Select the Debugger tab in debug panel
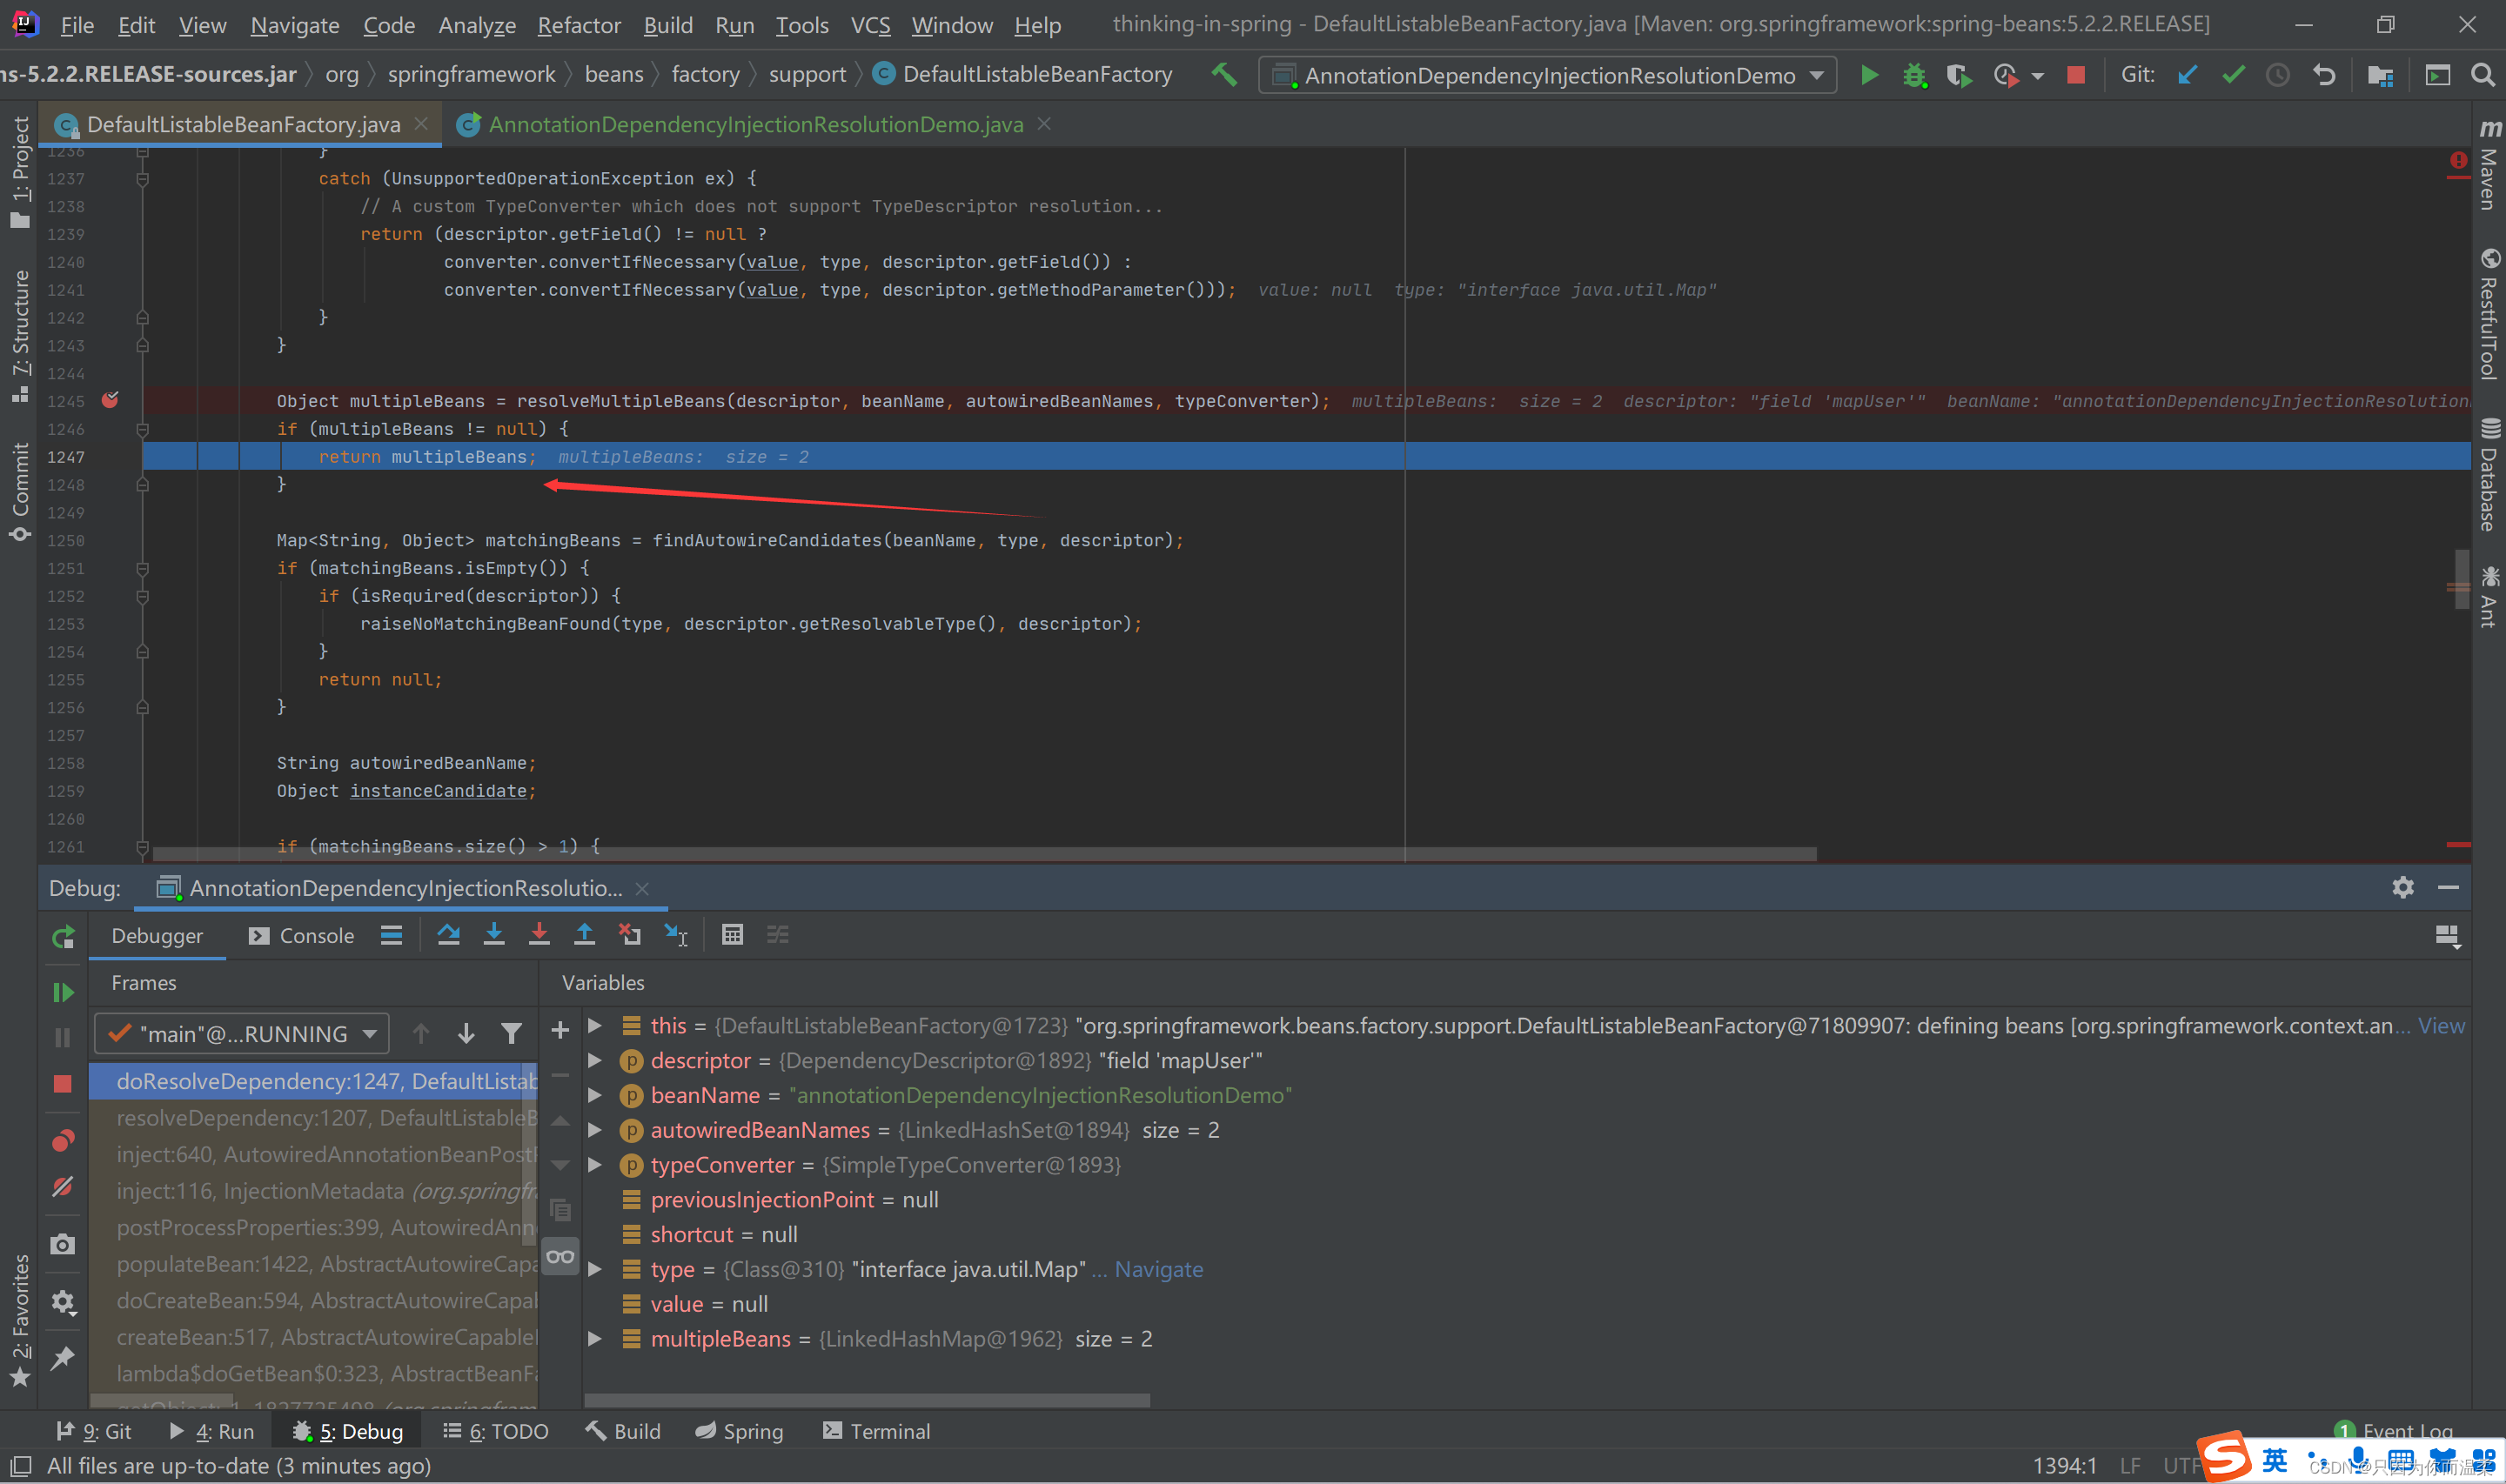 (161, 933)
